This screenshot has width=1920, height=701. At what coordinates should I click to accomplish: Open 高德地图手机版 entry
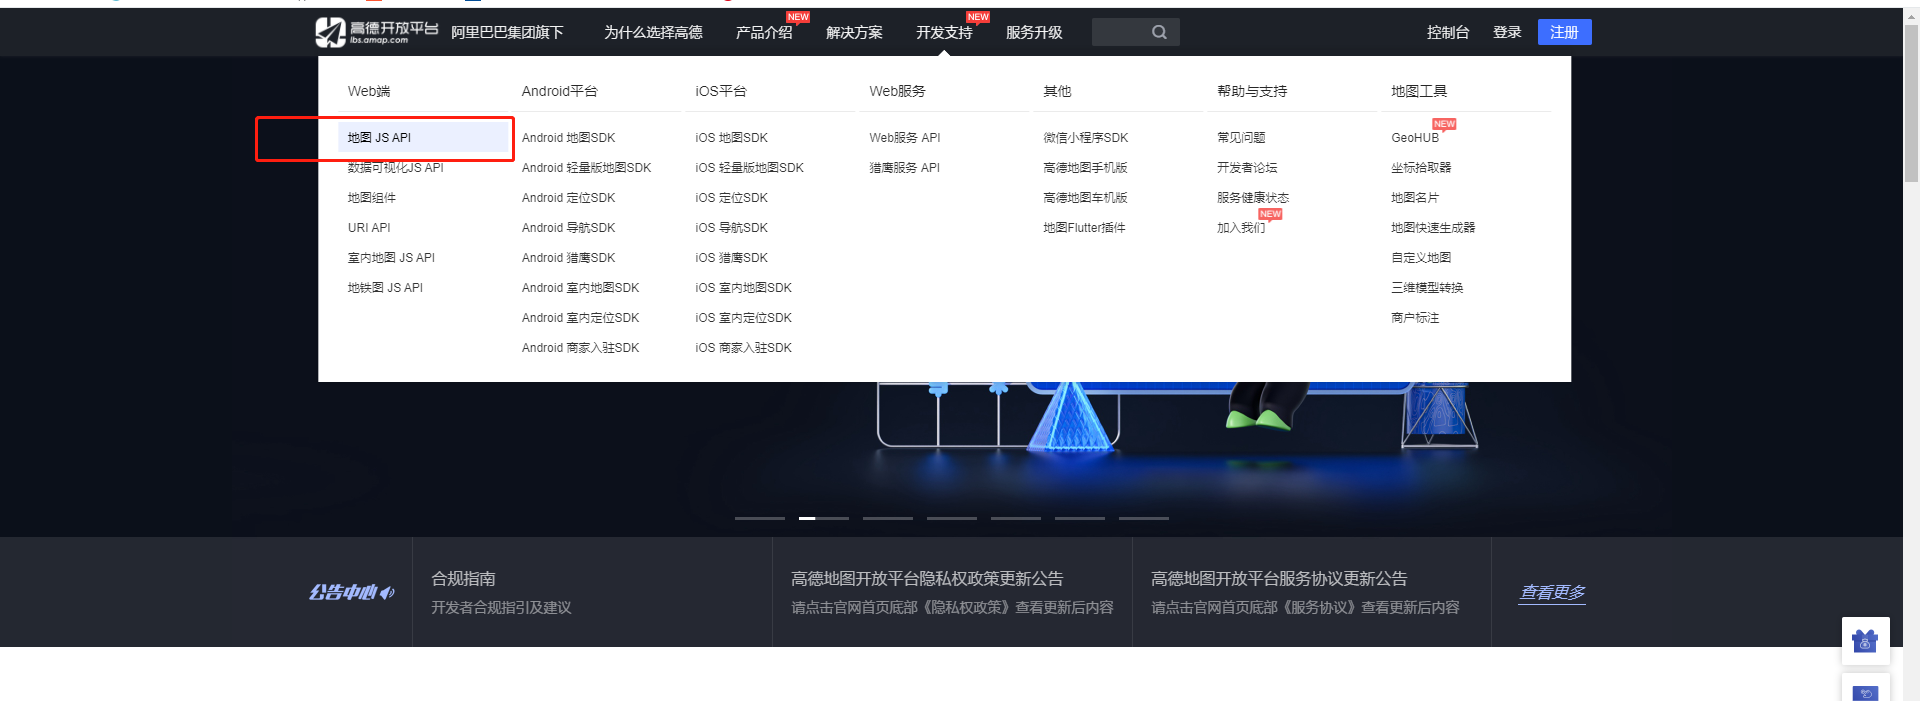coord(1085,168)
